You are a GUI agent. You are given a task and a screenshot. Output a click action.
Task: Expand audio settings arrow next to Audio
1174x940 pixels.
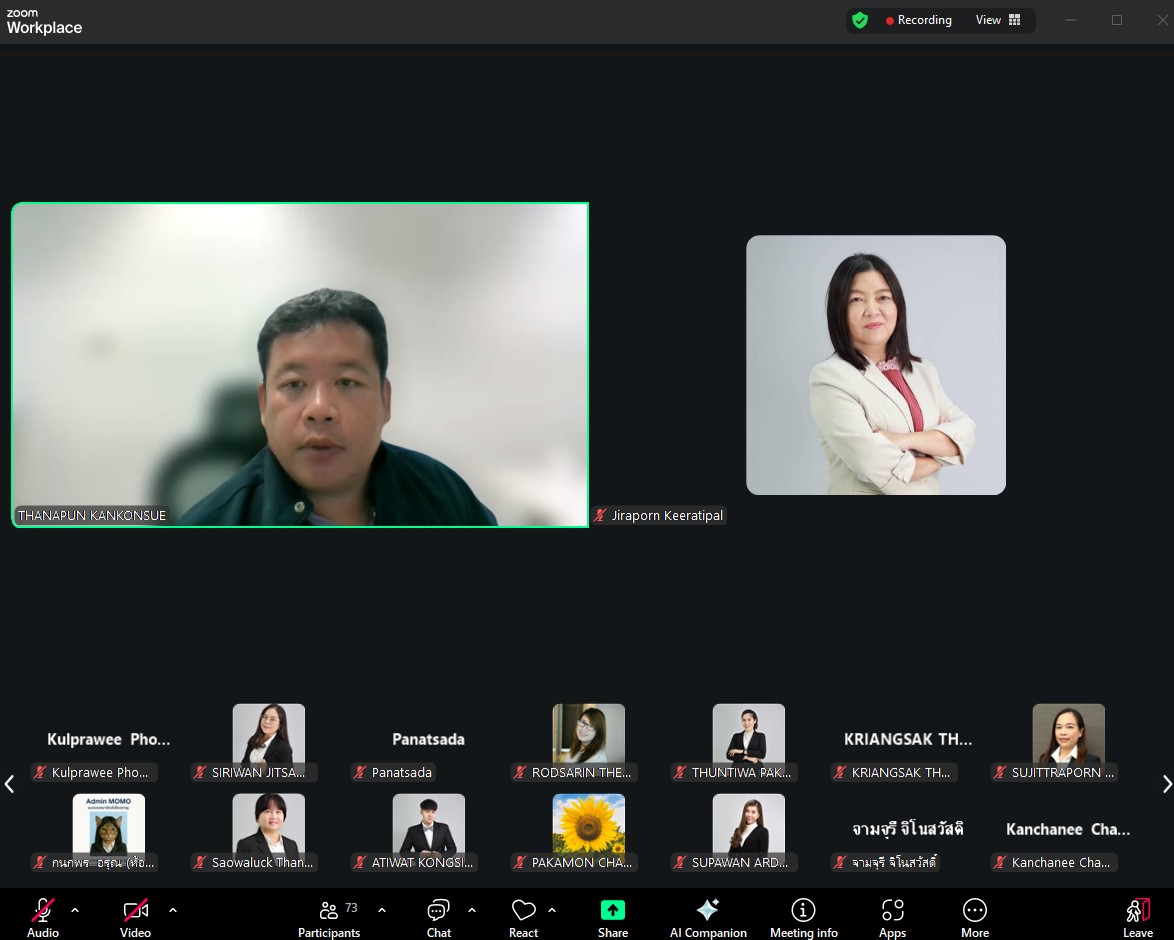point(75,910)
